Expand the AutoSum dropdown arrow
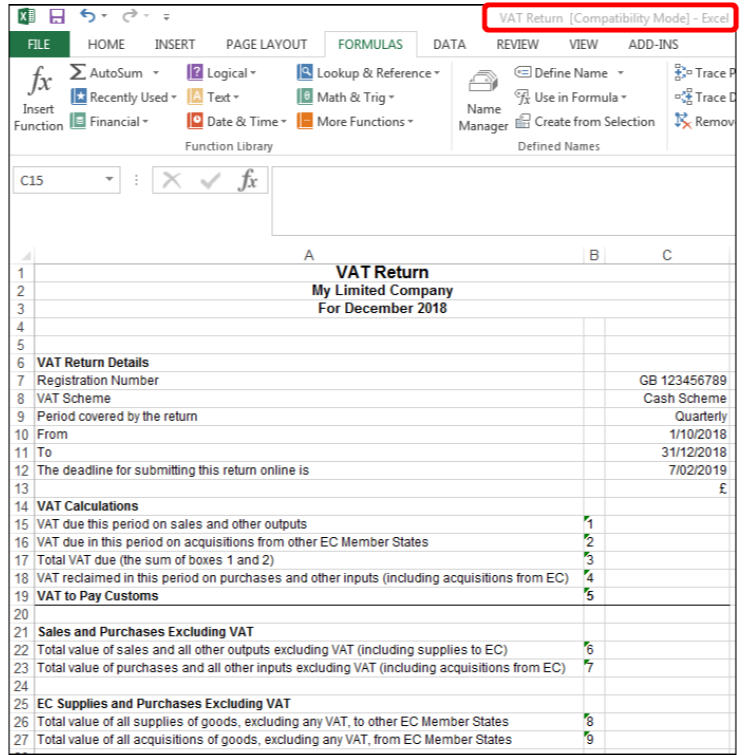747x755 pixels. pos(156,73)
